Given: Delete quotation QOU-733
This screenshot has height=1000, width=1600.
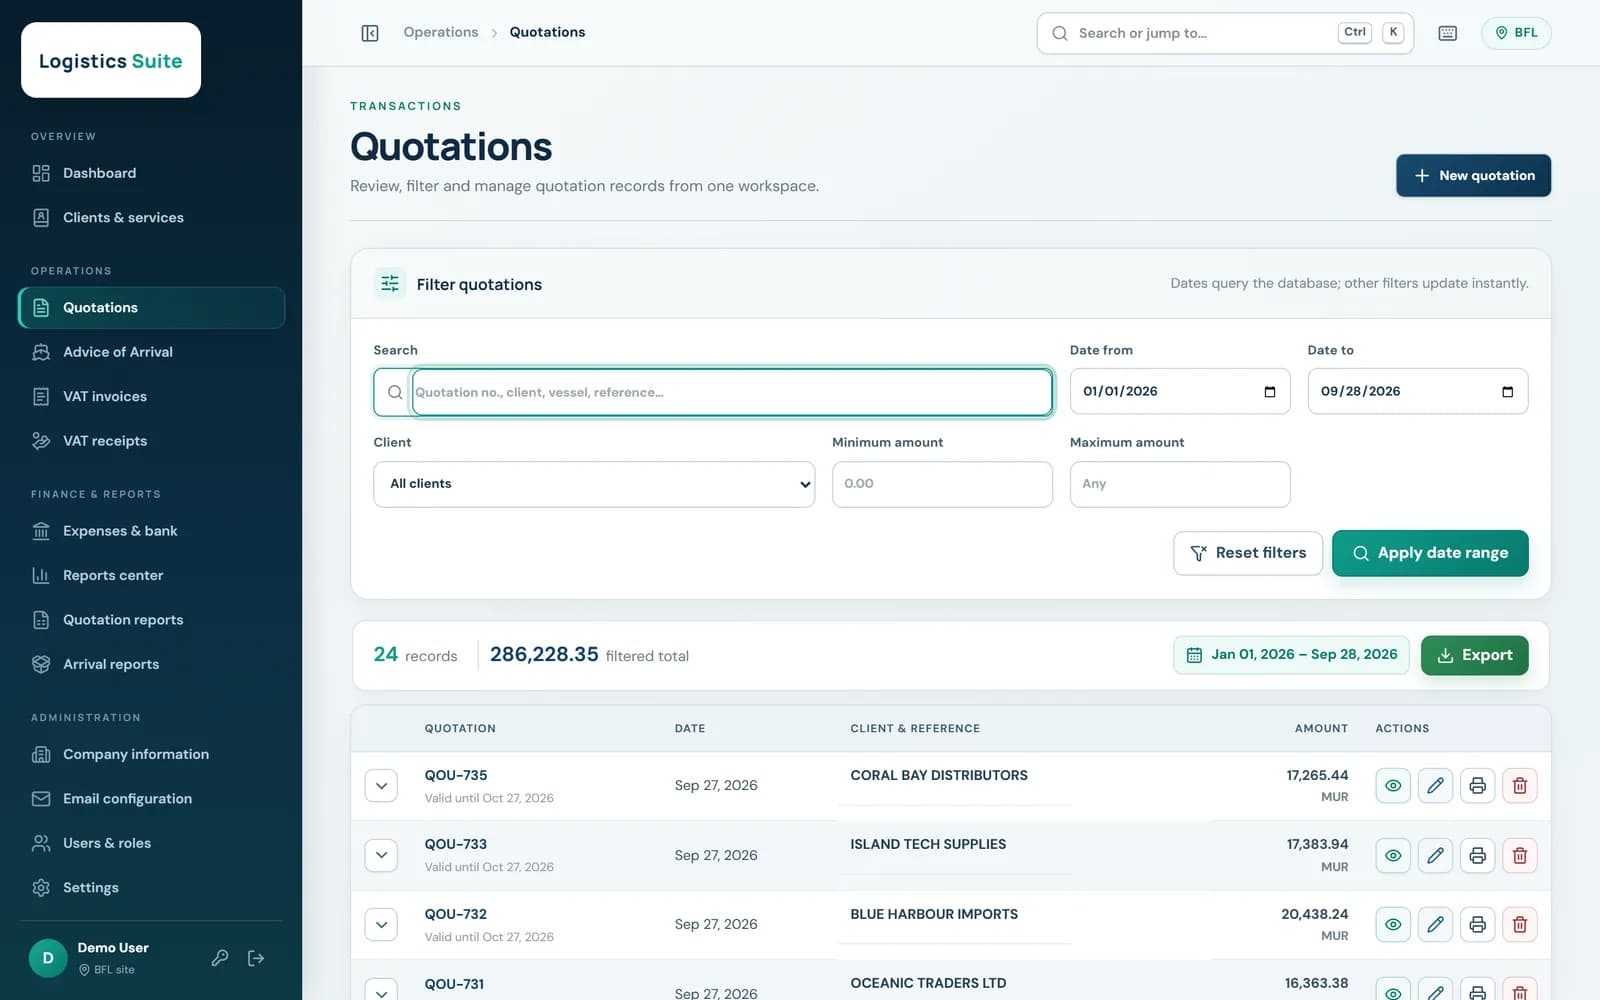Looking at the screenshot, I should tap(1520, 855).
